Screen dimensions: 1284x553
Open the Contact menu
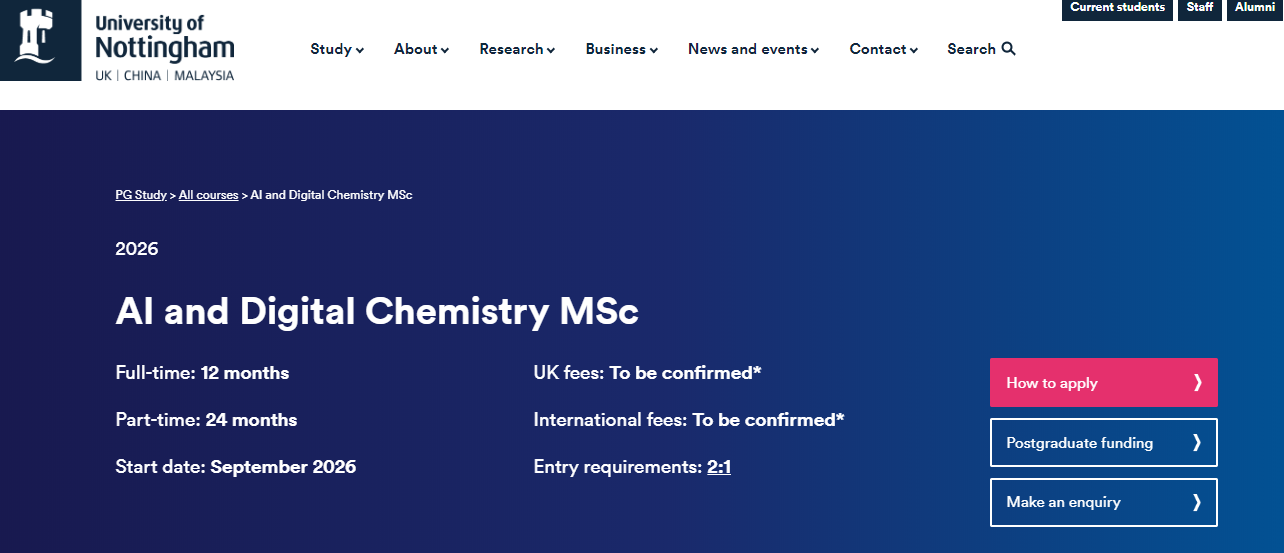883,49
